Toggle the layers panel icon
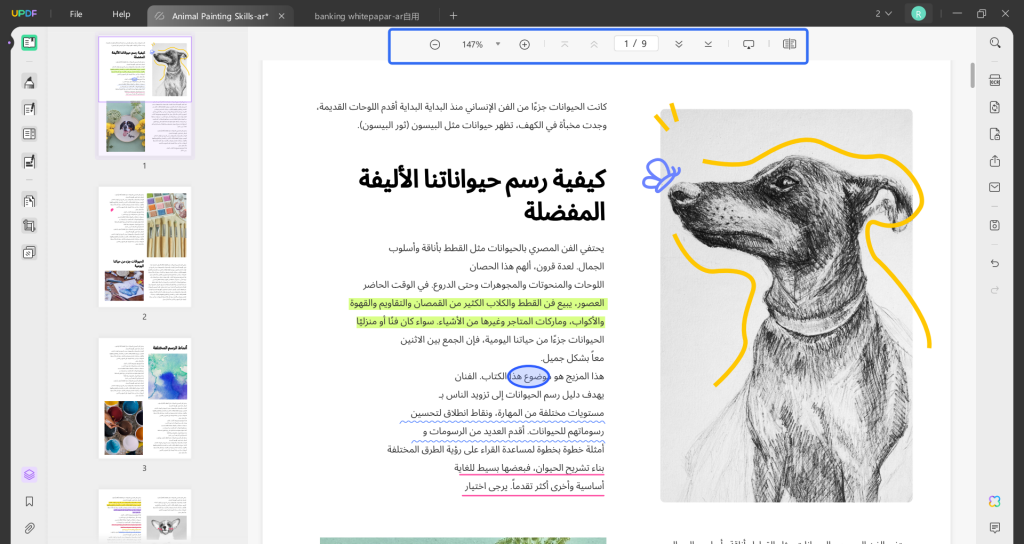The height and width of the screenshot is (544, 1024). [x=29, y=475]
